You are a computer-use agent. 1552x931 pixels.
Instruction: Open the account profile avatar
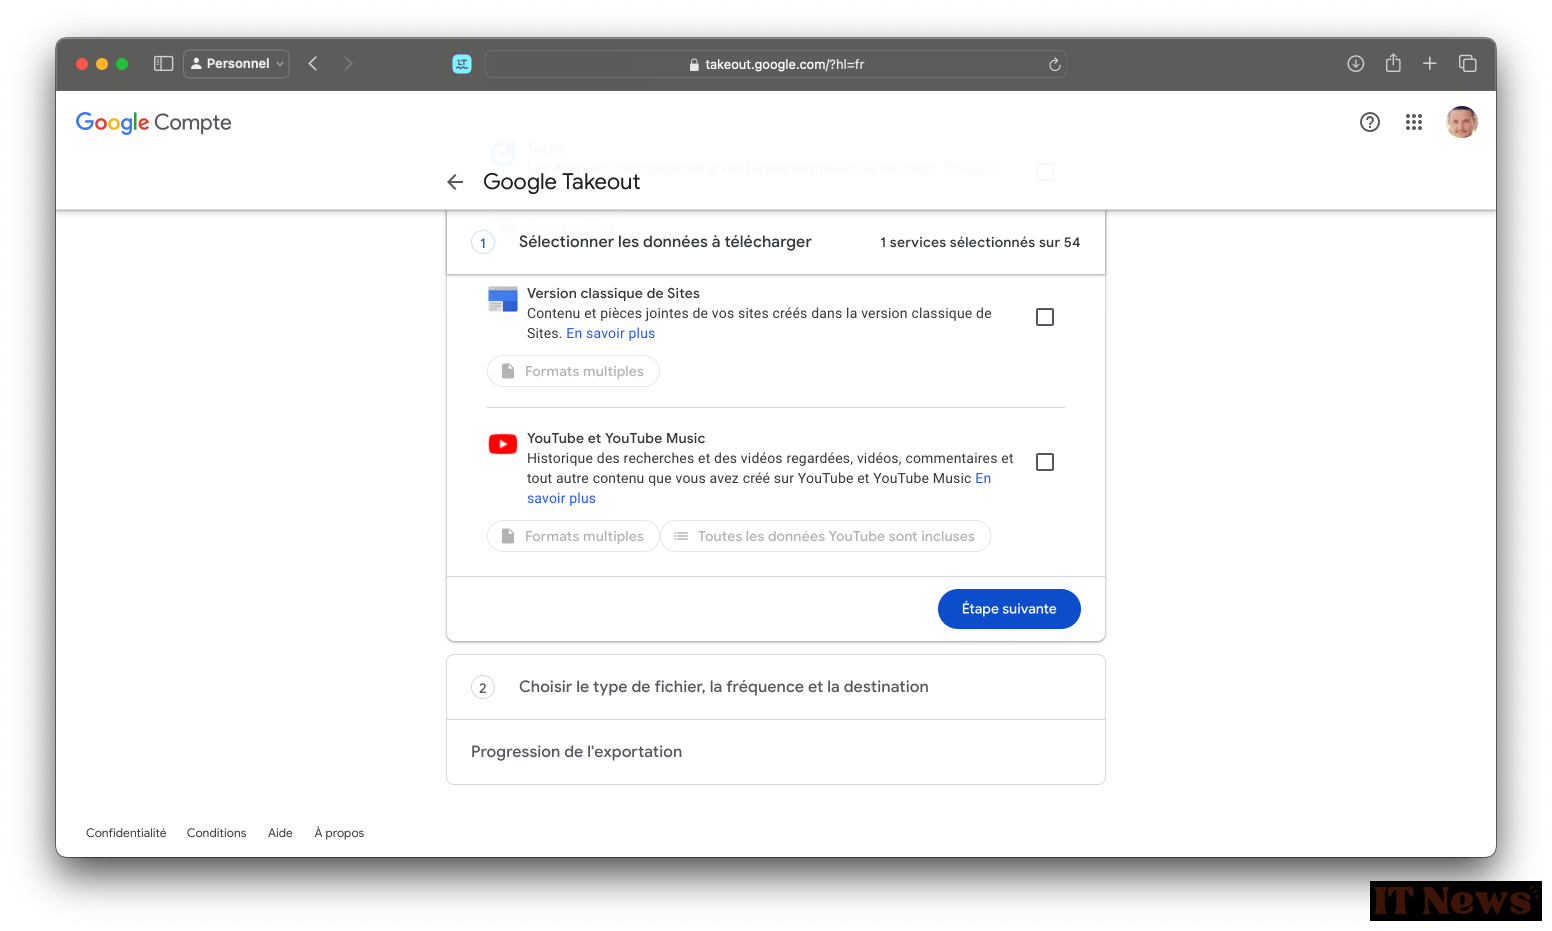pyautogui.click(x=1462, y=122)
